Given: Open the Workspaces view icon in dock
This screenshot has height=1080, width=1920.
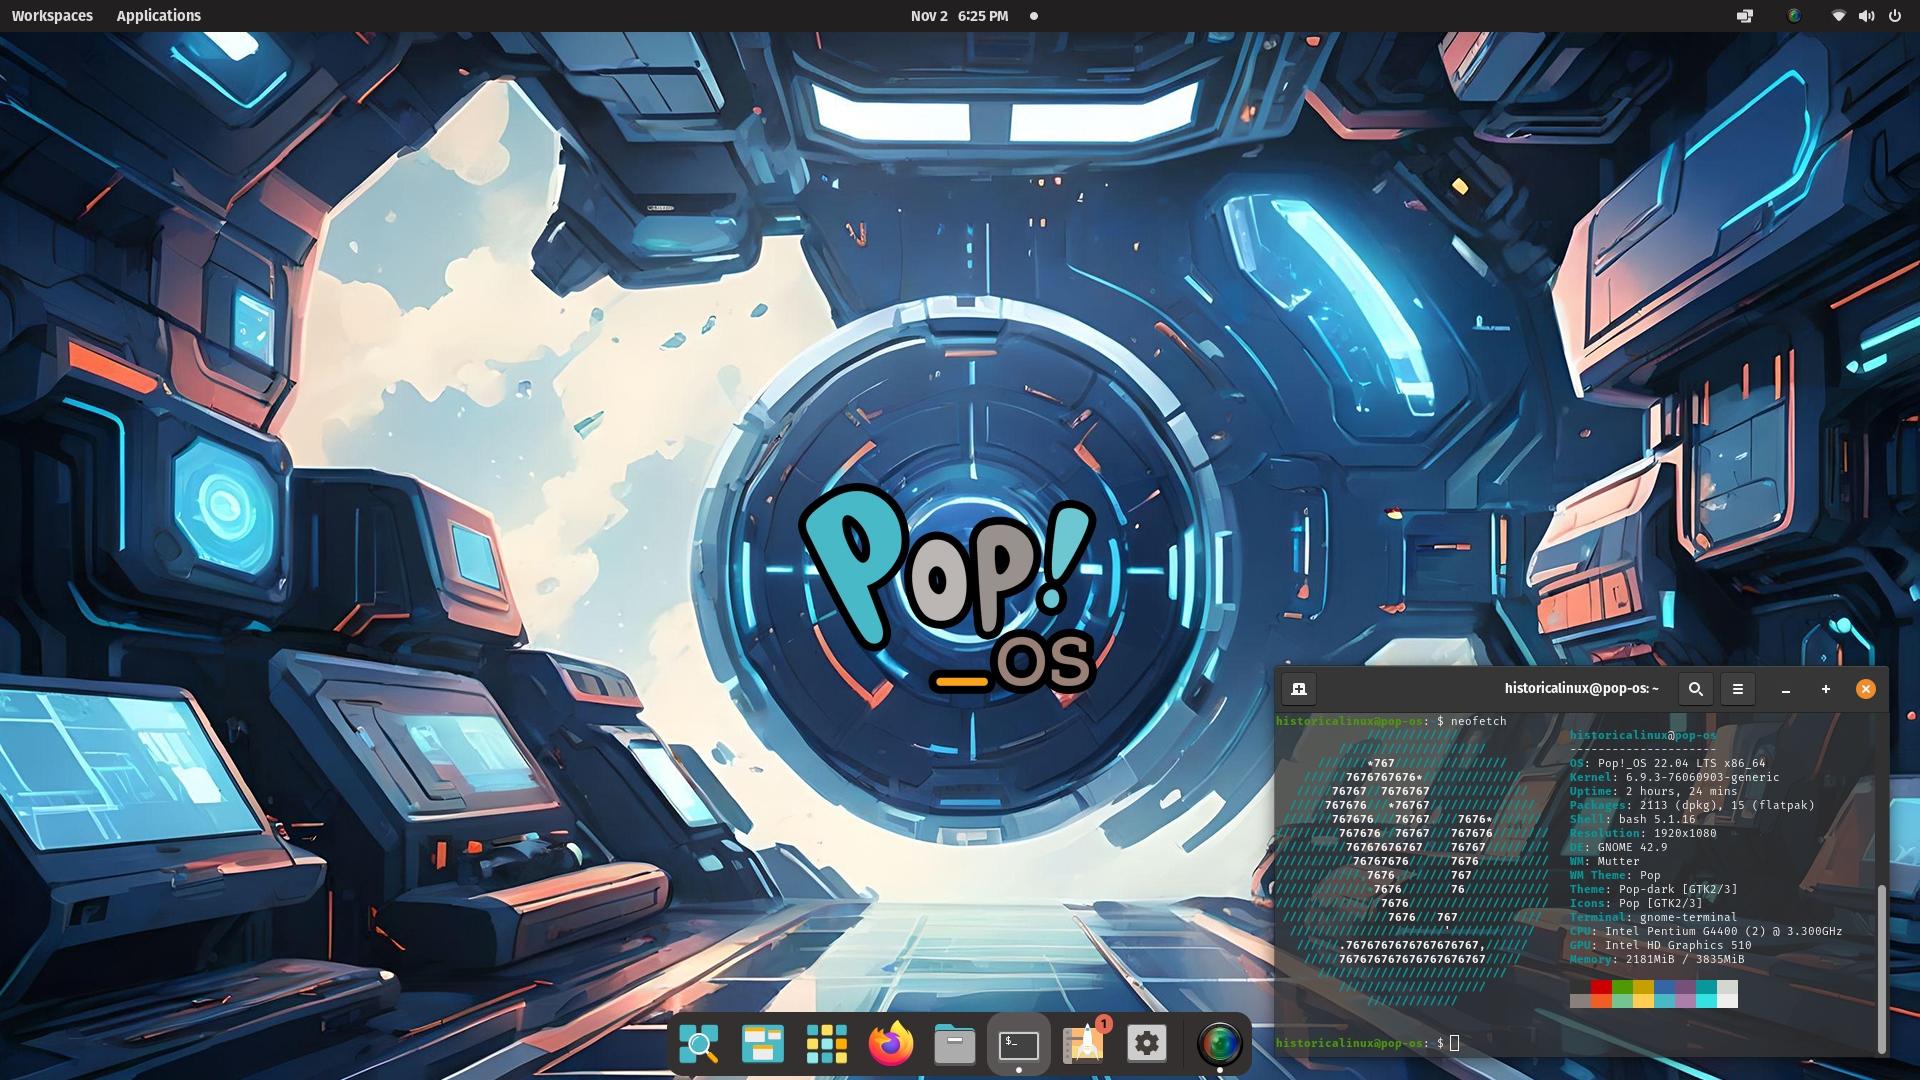Looking at the screenshot, I should pyautogui.click(x=762, y=1044).
